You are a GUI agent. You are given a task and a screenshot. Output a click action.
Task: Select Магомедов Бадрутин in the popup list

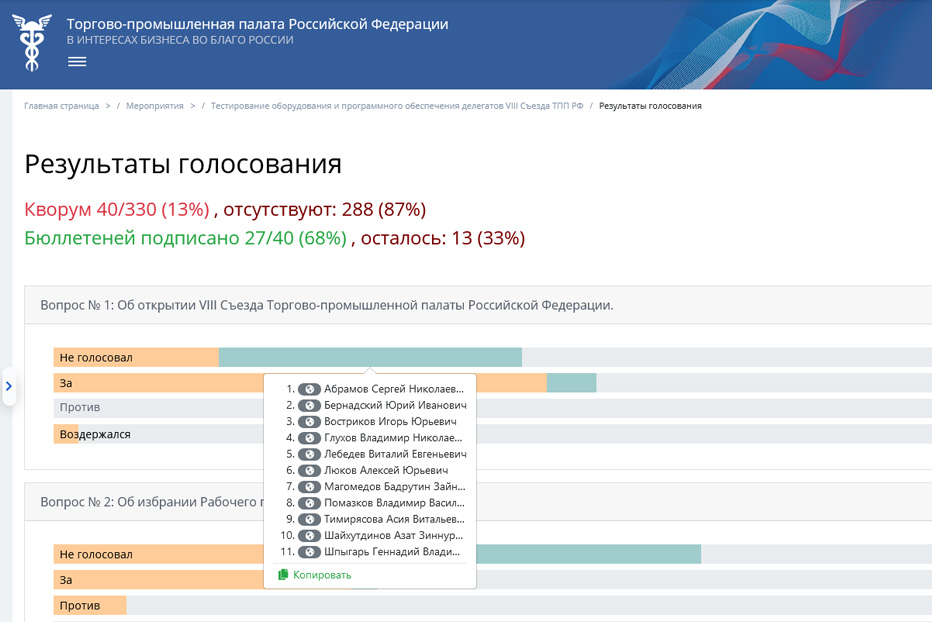pyautogui.click(x=394, y=486)
